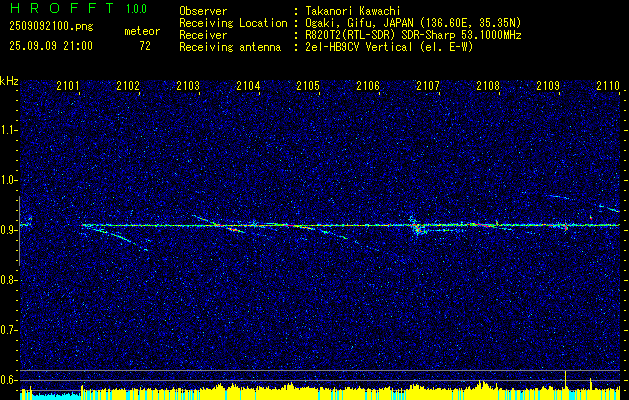629x400 pixels.
Task: Click the Receiver field label
Action: click(203, 35)
